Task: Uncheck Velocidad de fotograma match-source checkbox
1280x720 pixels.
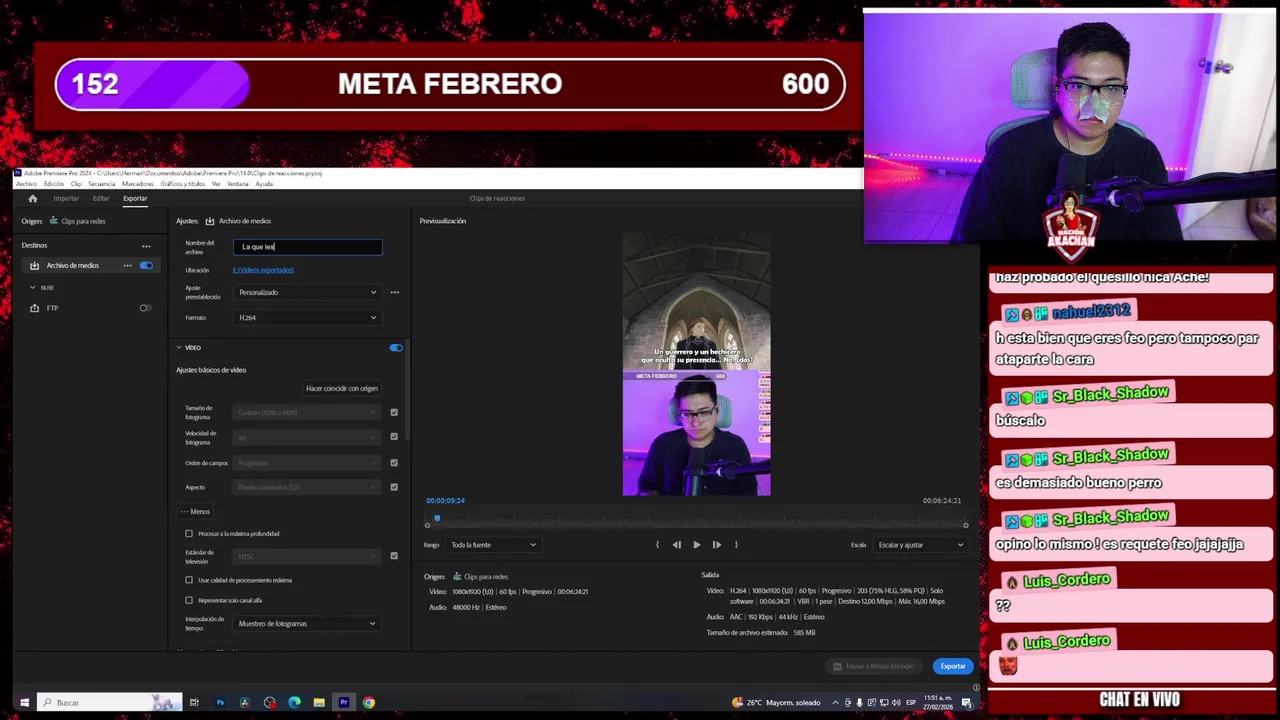Action: pyautogui.click(x=394, y=437)
